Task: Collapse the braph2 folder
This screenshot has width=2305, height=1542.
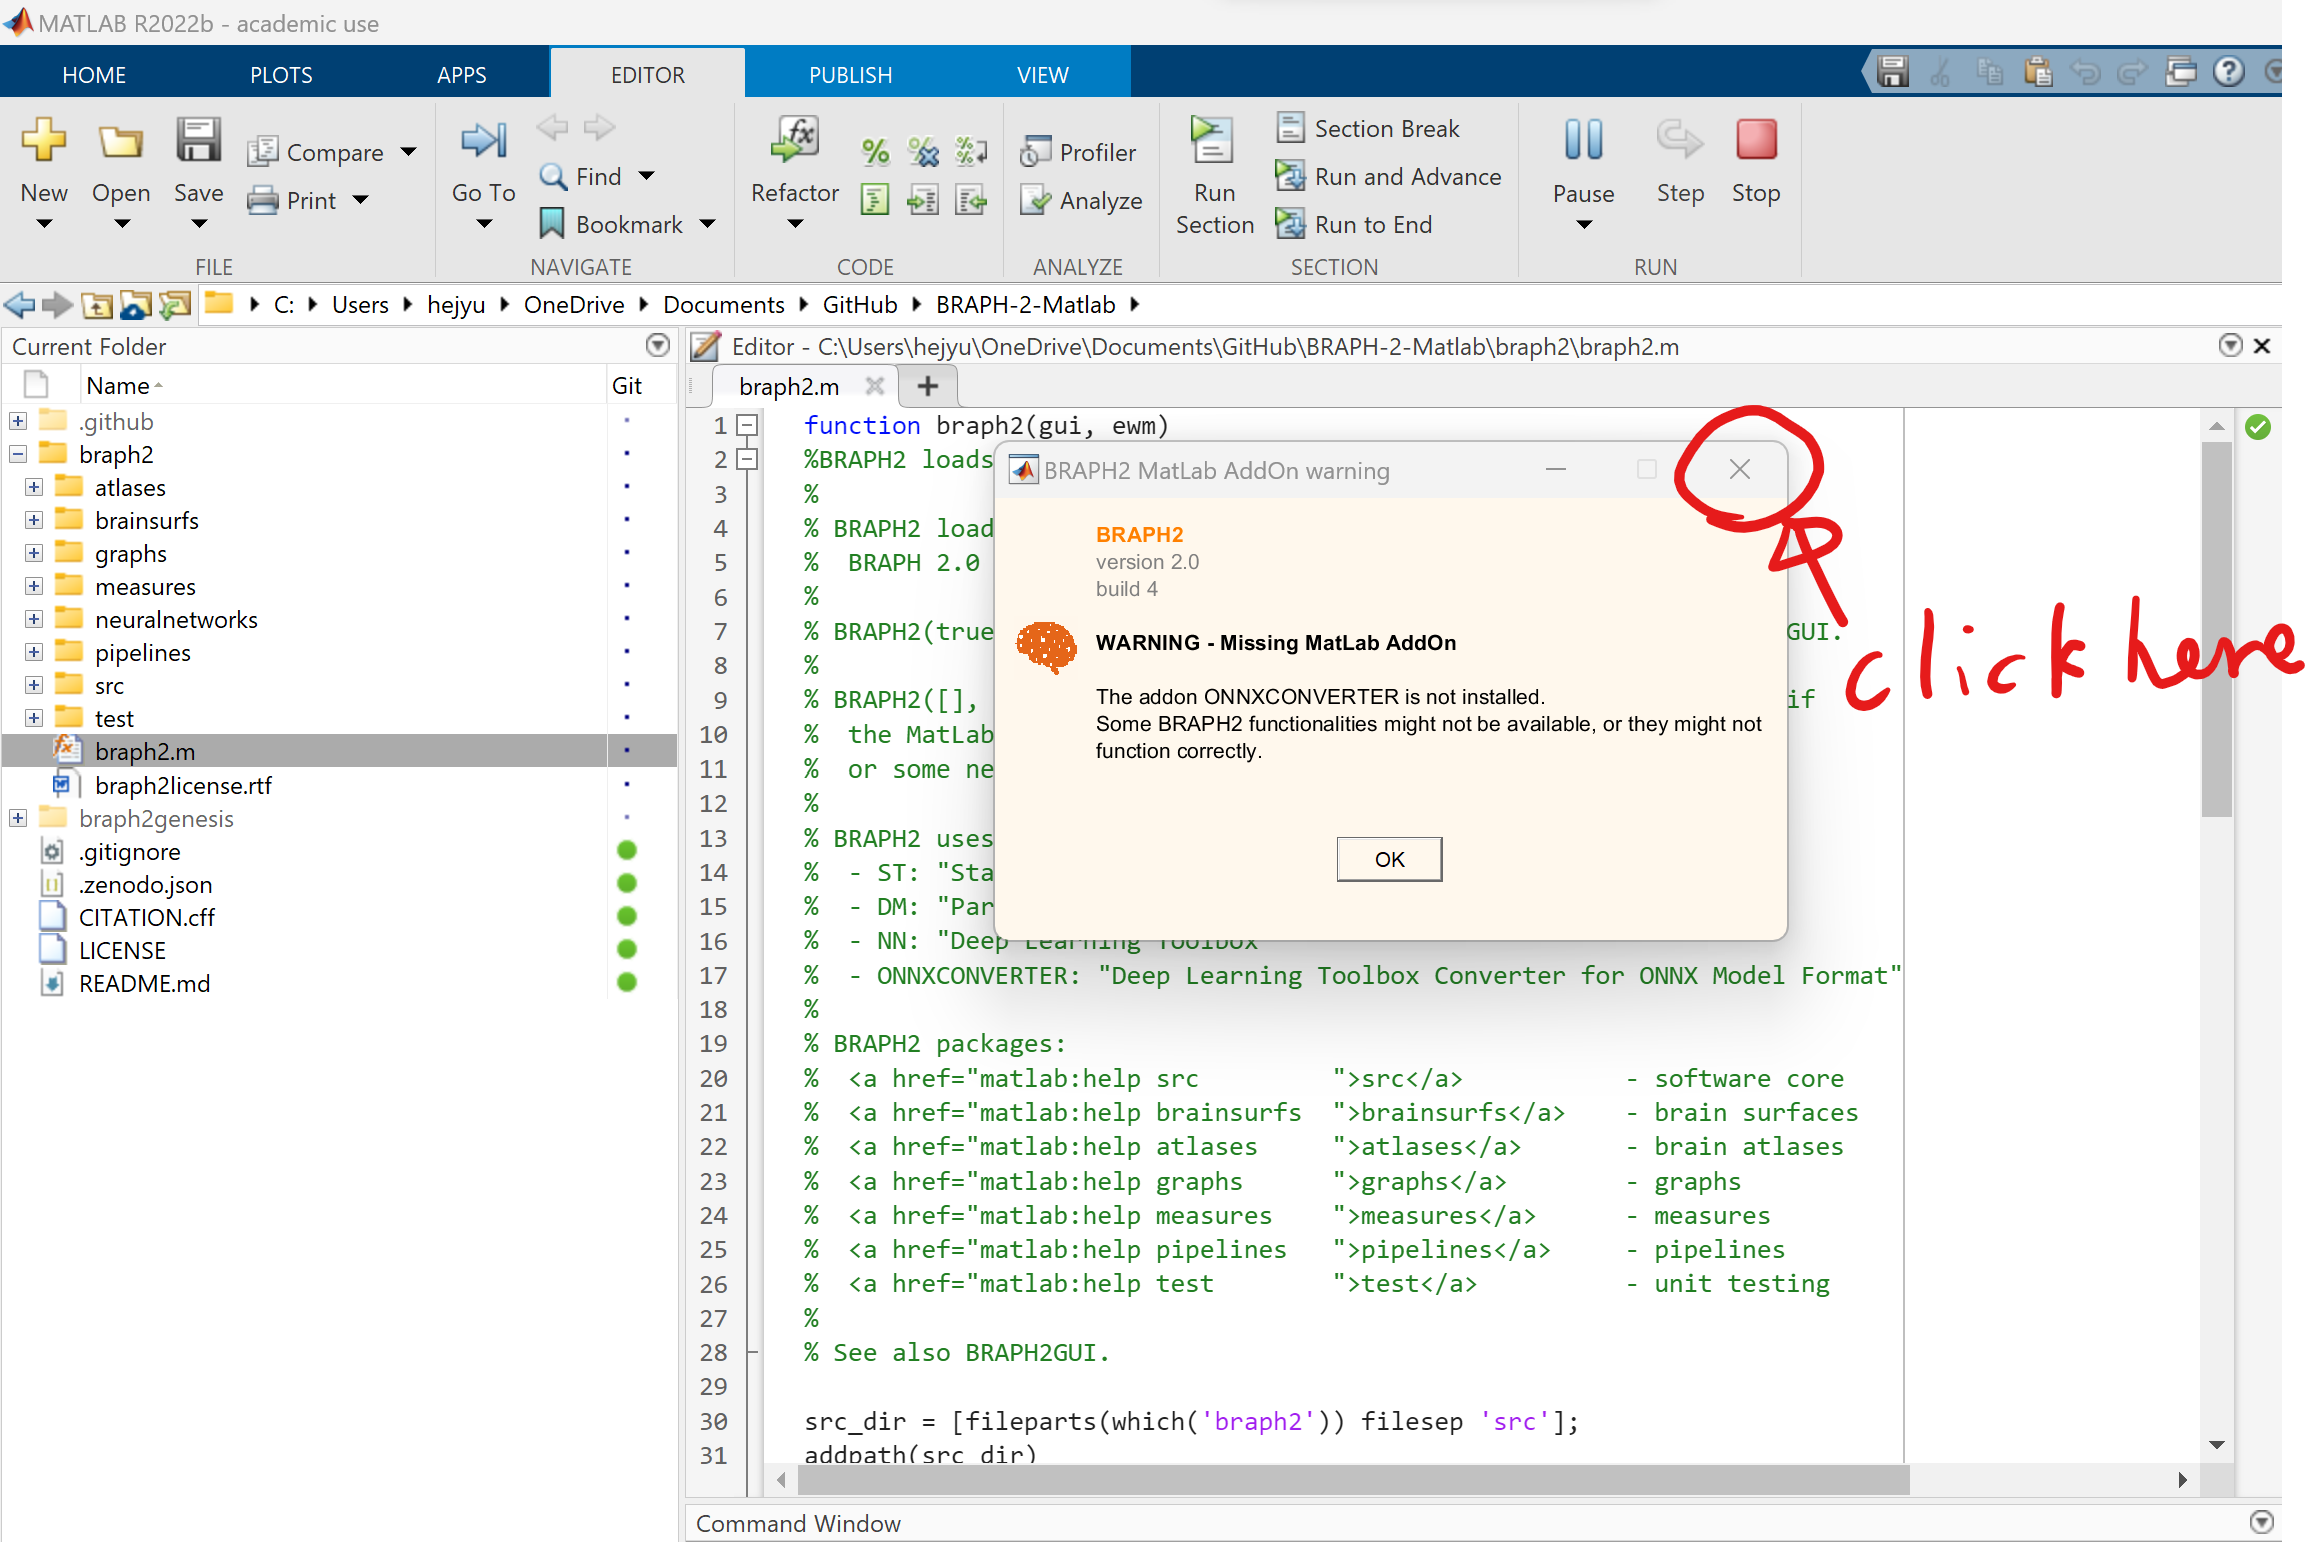Action: pyautogui.click(x=18, y=454)
